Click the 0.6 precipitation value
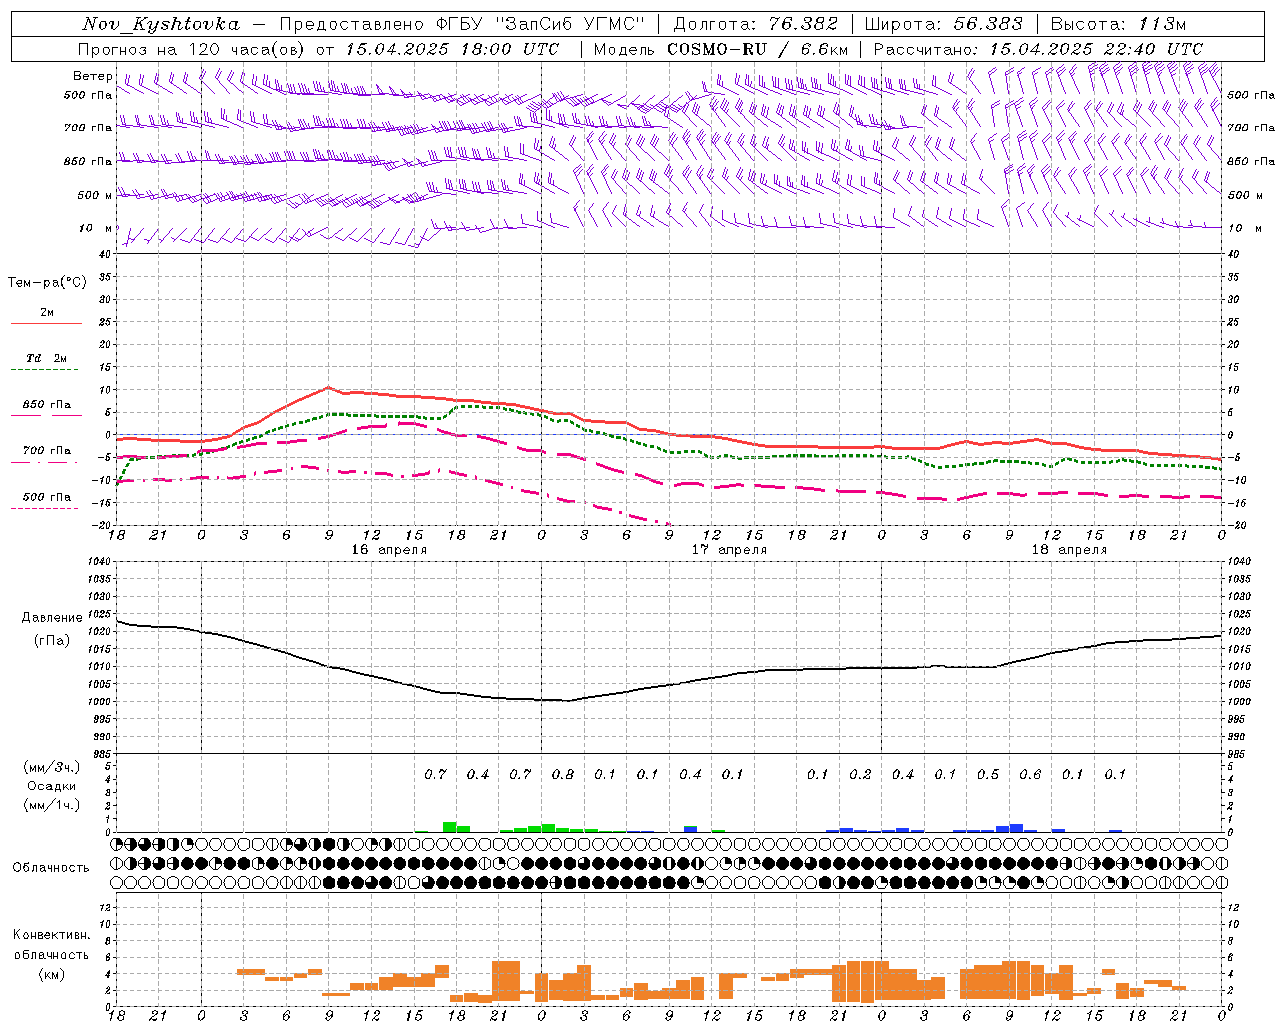 click(1030, 774)
